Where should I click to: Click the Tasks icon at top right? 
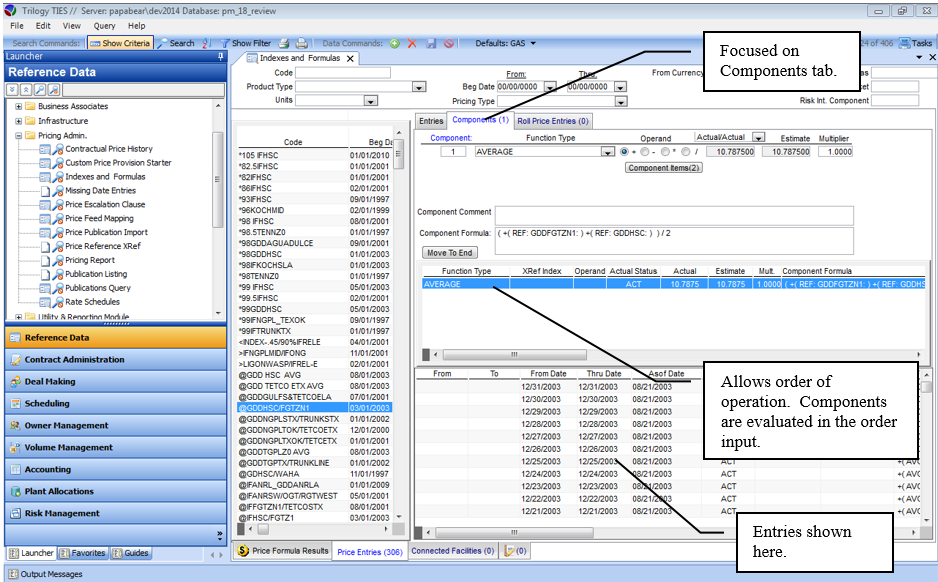915,43
